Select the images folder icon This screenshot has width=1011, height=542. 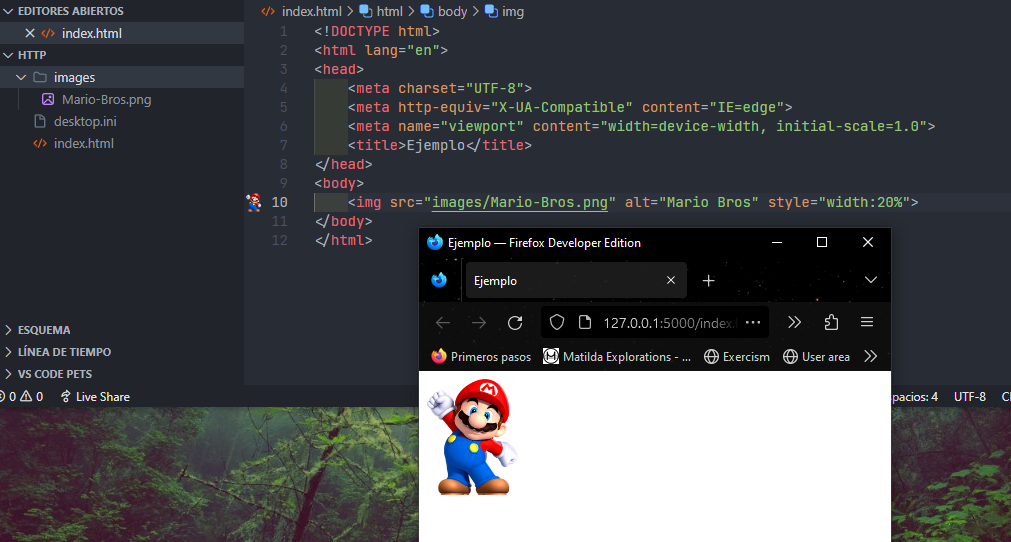point(40,77)
